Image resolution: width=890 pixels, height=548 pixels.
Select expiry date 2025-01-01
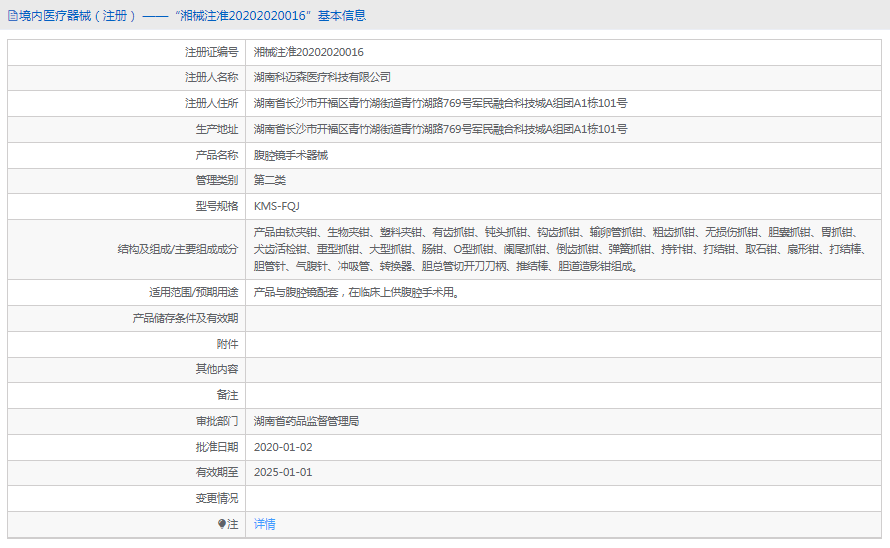(283, 472)
